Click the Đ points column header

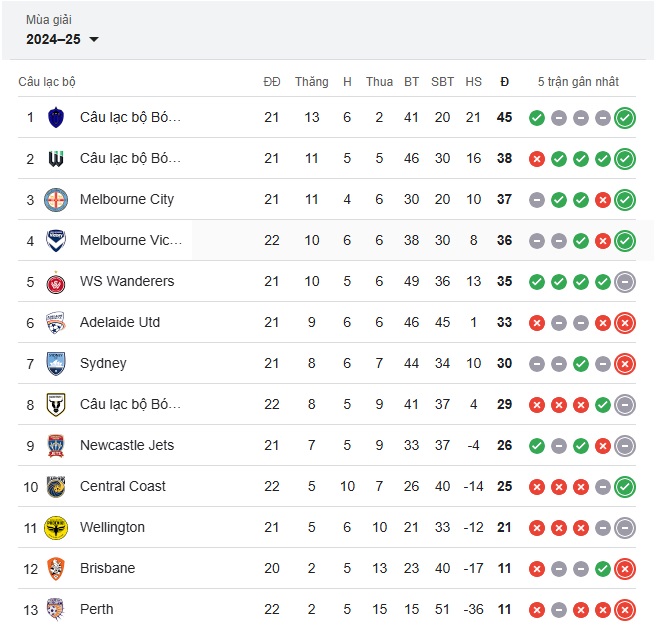coord(504,82)
